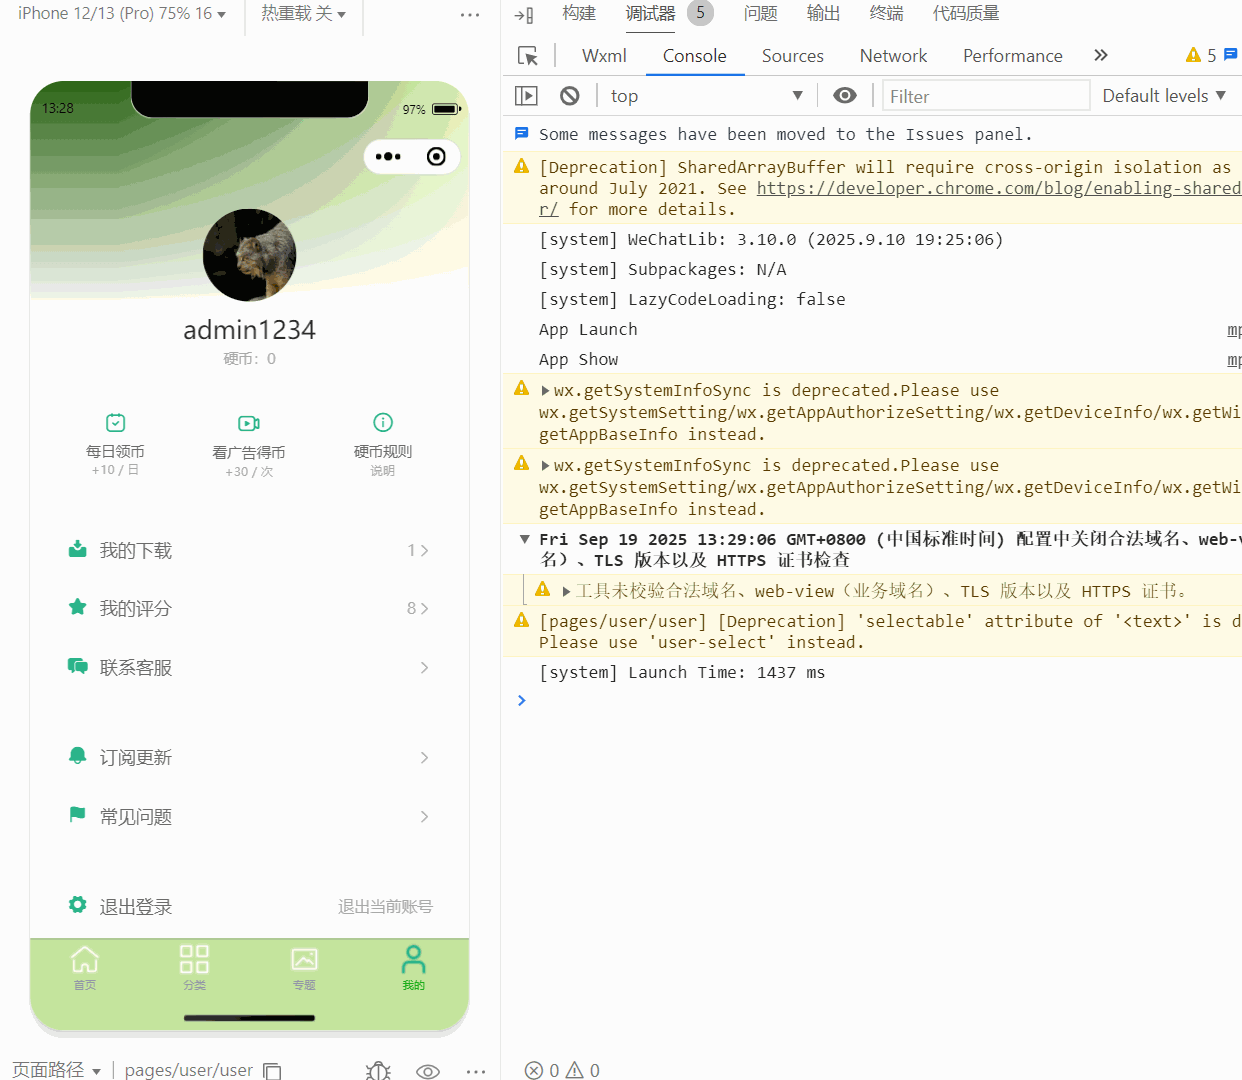1242x1080 pixels.
Task: Open the simulator three-dots menu
Action: (x=470, y=15)
